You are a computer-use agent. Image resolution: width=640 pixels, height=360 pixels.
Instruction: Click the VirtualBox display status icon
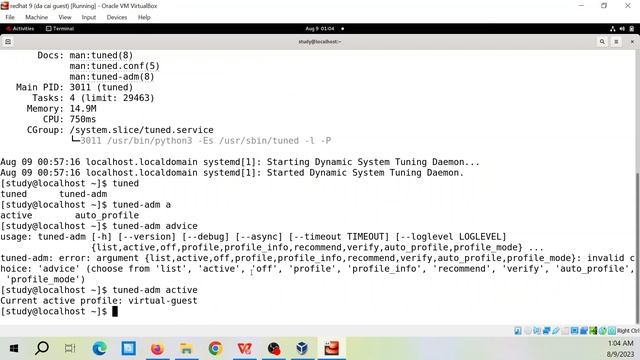tap(574, 331)
